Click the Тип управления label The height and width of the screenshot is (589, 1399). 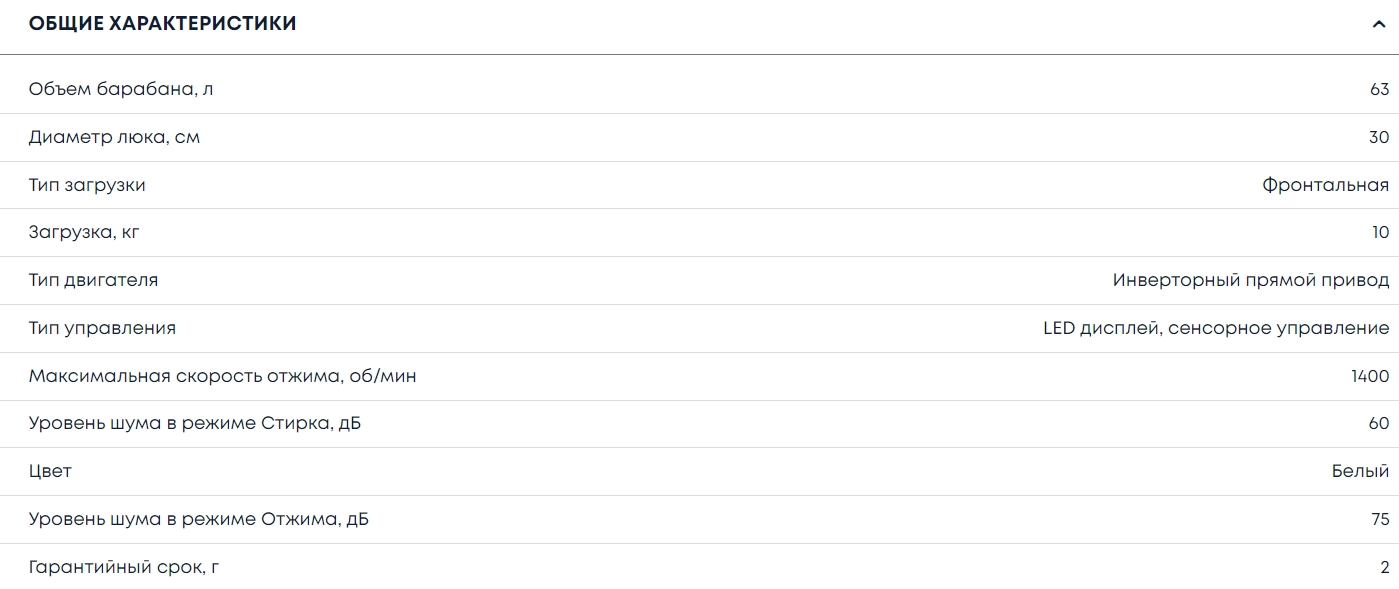pyautogui.click(x=102, y=328)
